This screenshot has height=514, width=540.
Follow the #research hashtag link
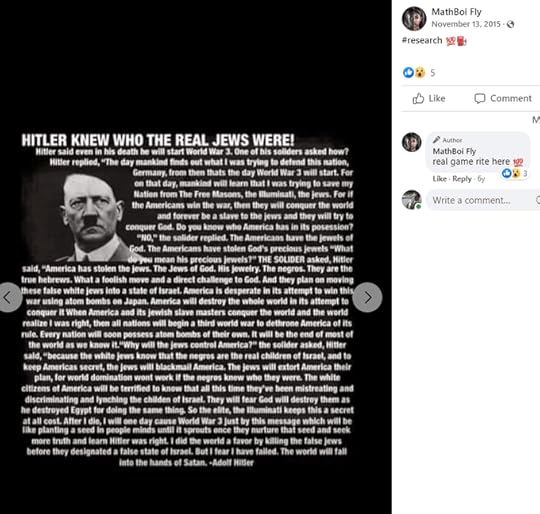pos(422,41)
